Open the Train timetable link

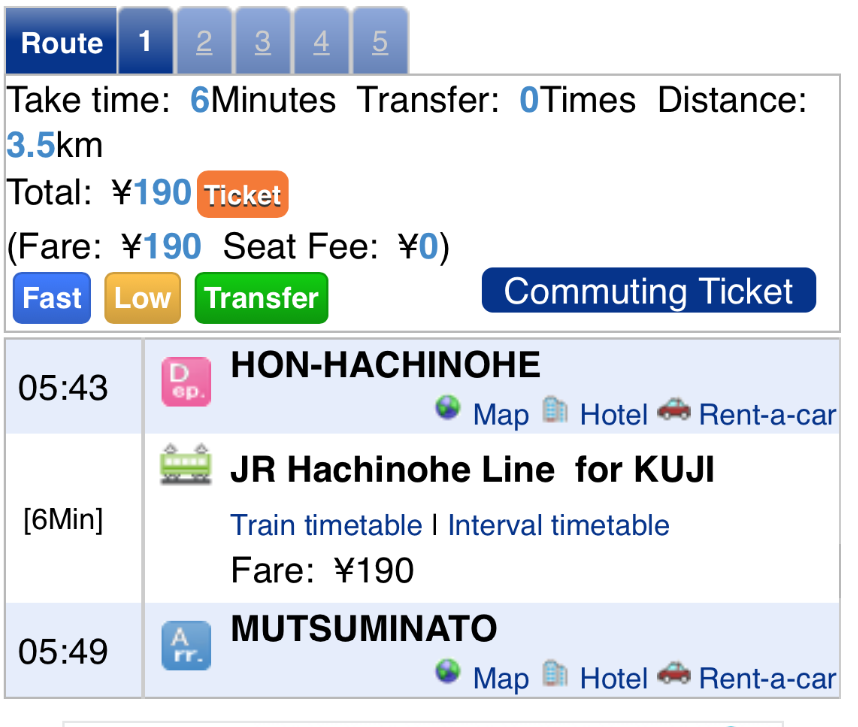[x=326, y=526]
